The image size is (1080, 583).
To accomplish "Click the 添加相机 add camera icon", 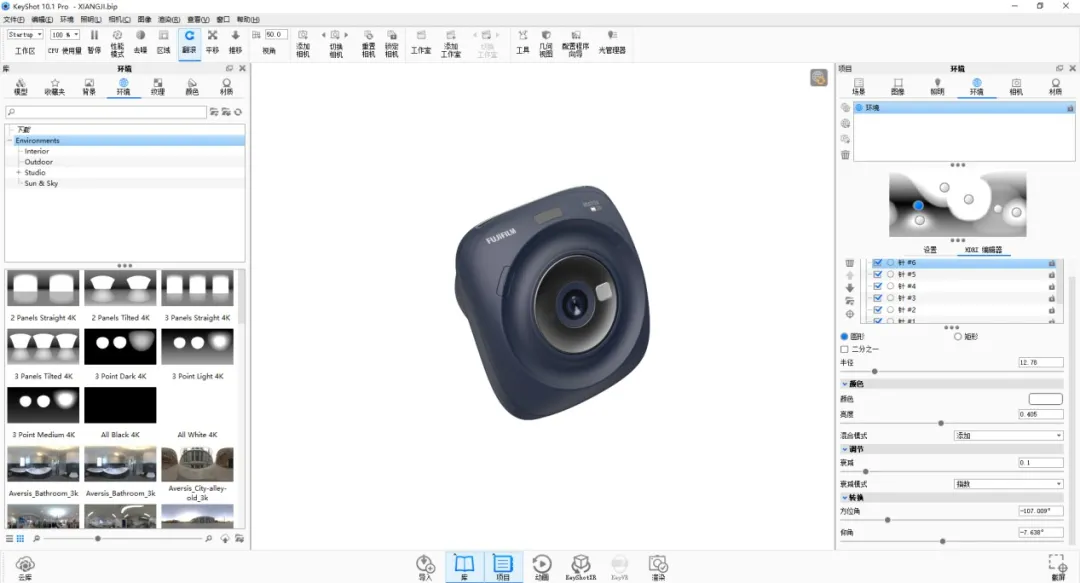I will [303, 43].
